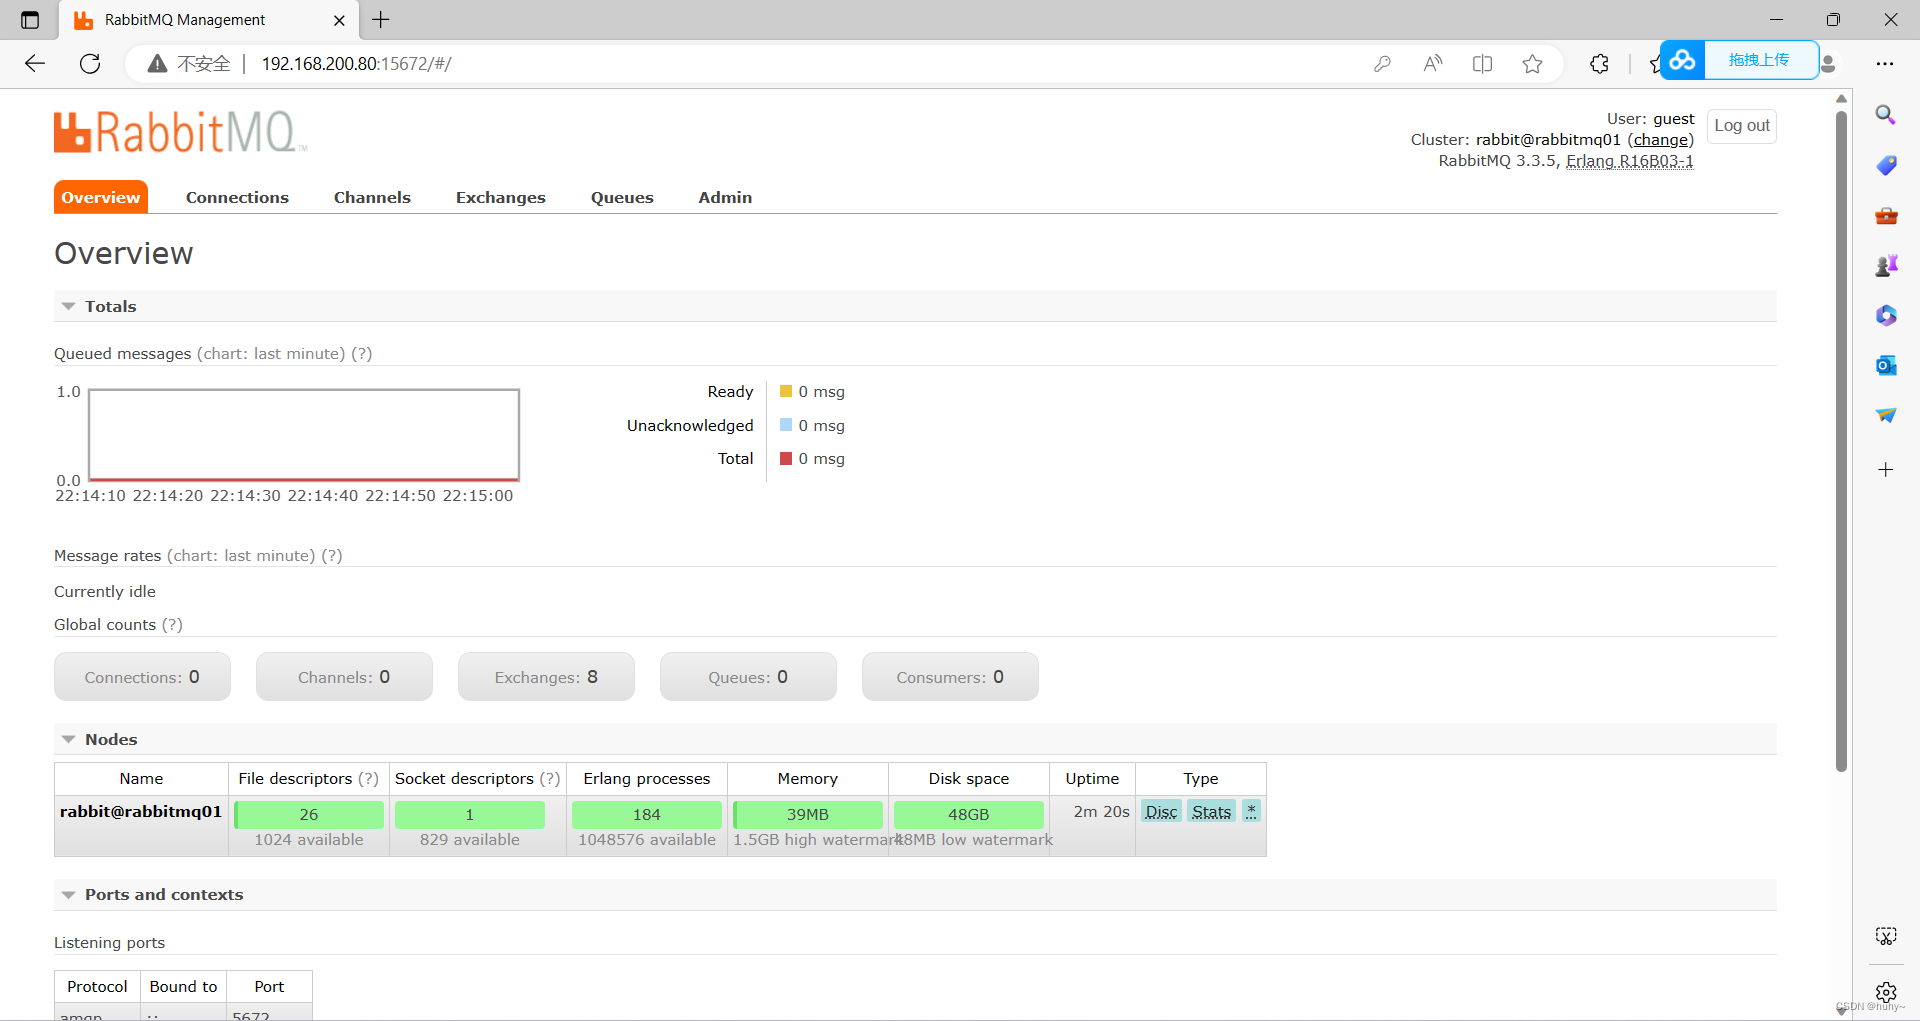
Task: Open the tab actions menu icon
Action: coord(30,20)
